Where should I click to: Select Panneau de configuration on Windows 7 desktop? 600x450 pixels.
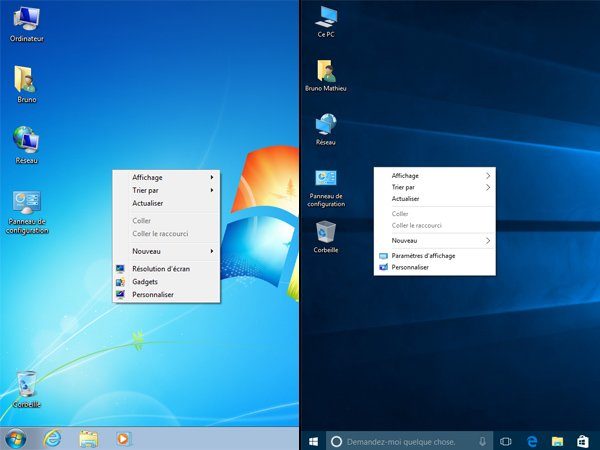(27, 212)
